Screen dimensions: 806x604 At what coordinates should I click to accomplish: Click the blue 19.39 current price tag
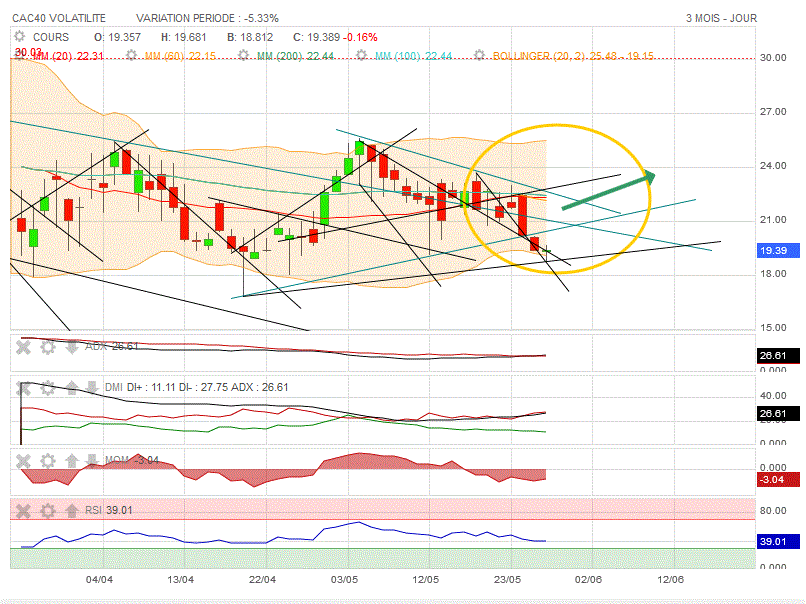(779, 251)
